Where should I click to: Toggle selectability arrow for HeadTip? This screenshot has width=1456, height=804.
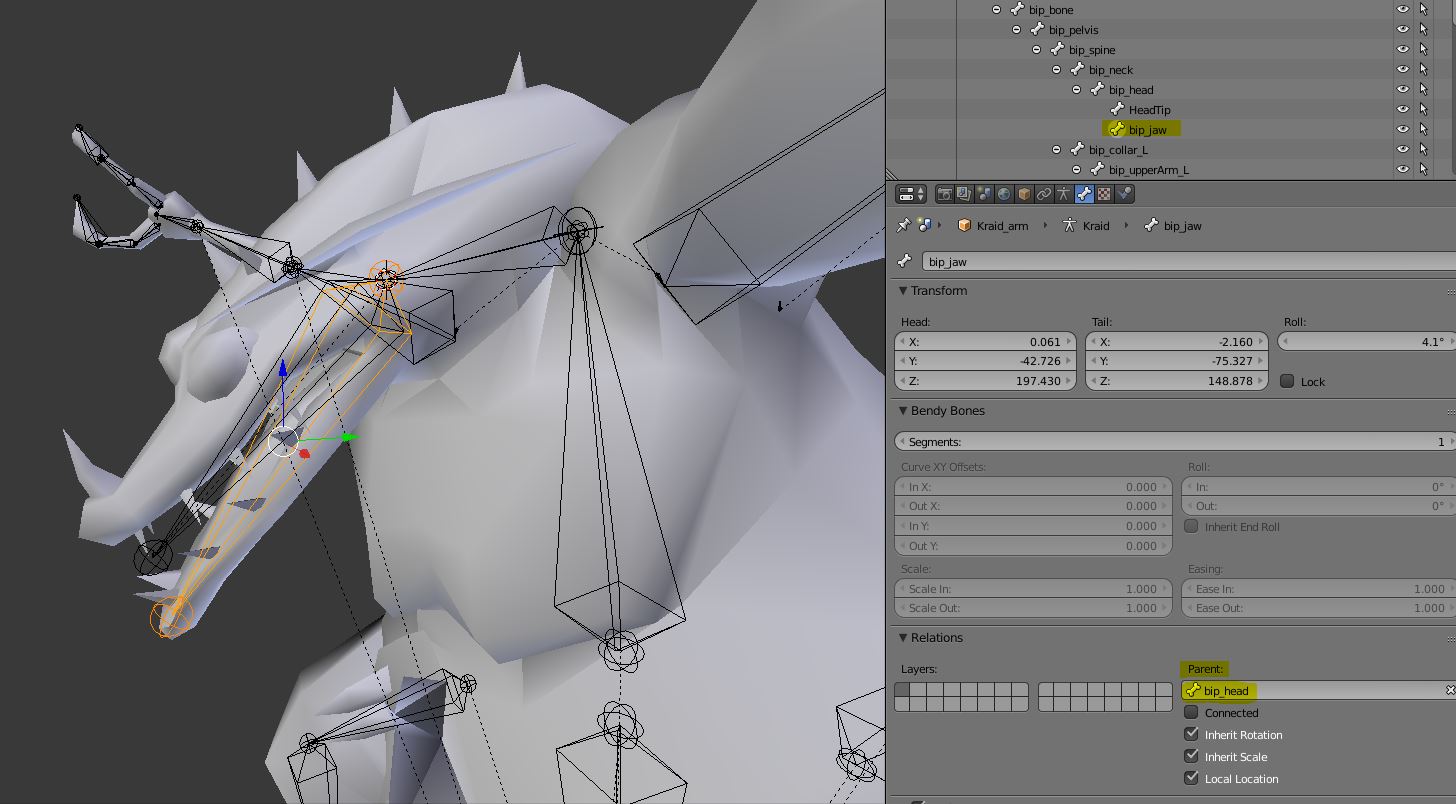click(x=1423, y=110)
